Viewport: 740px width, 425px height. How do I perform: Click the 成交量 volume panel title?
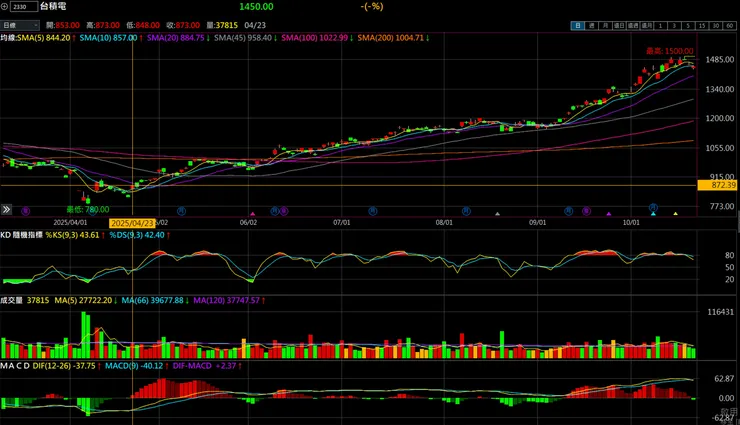(11, 300)
